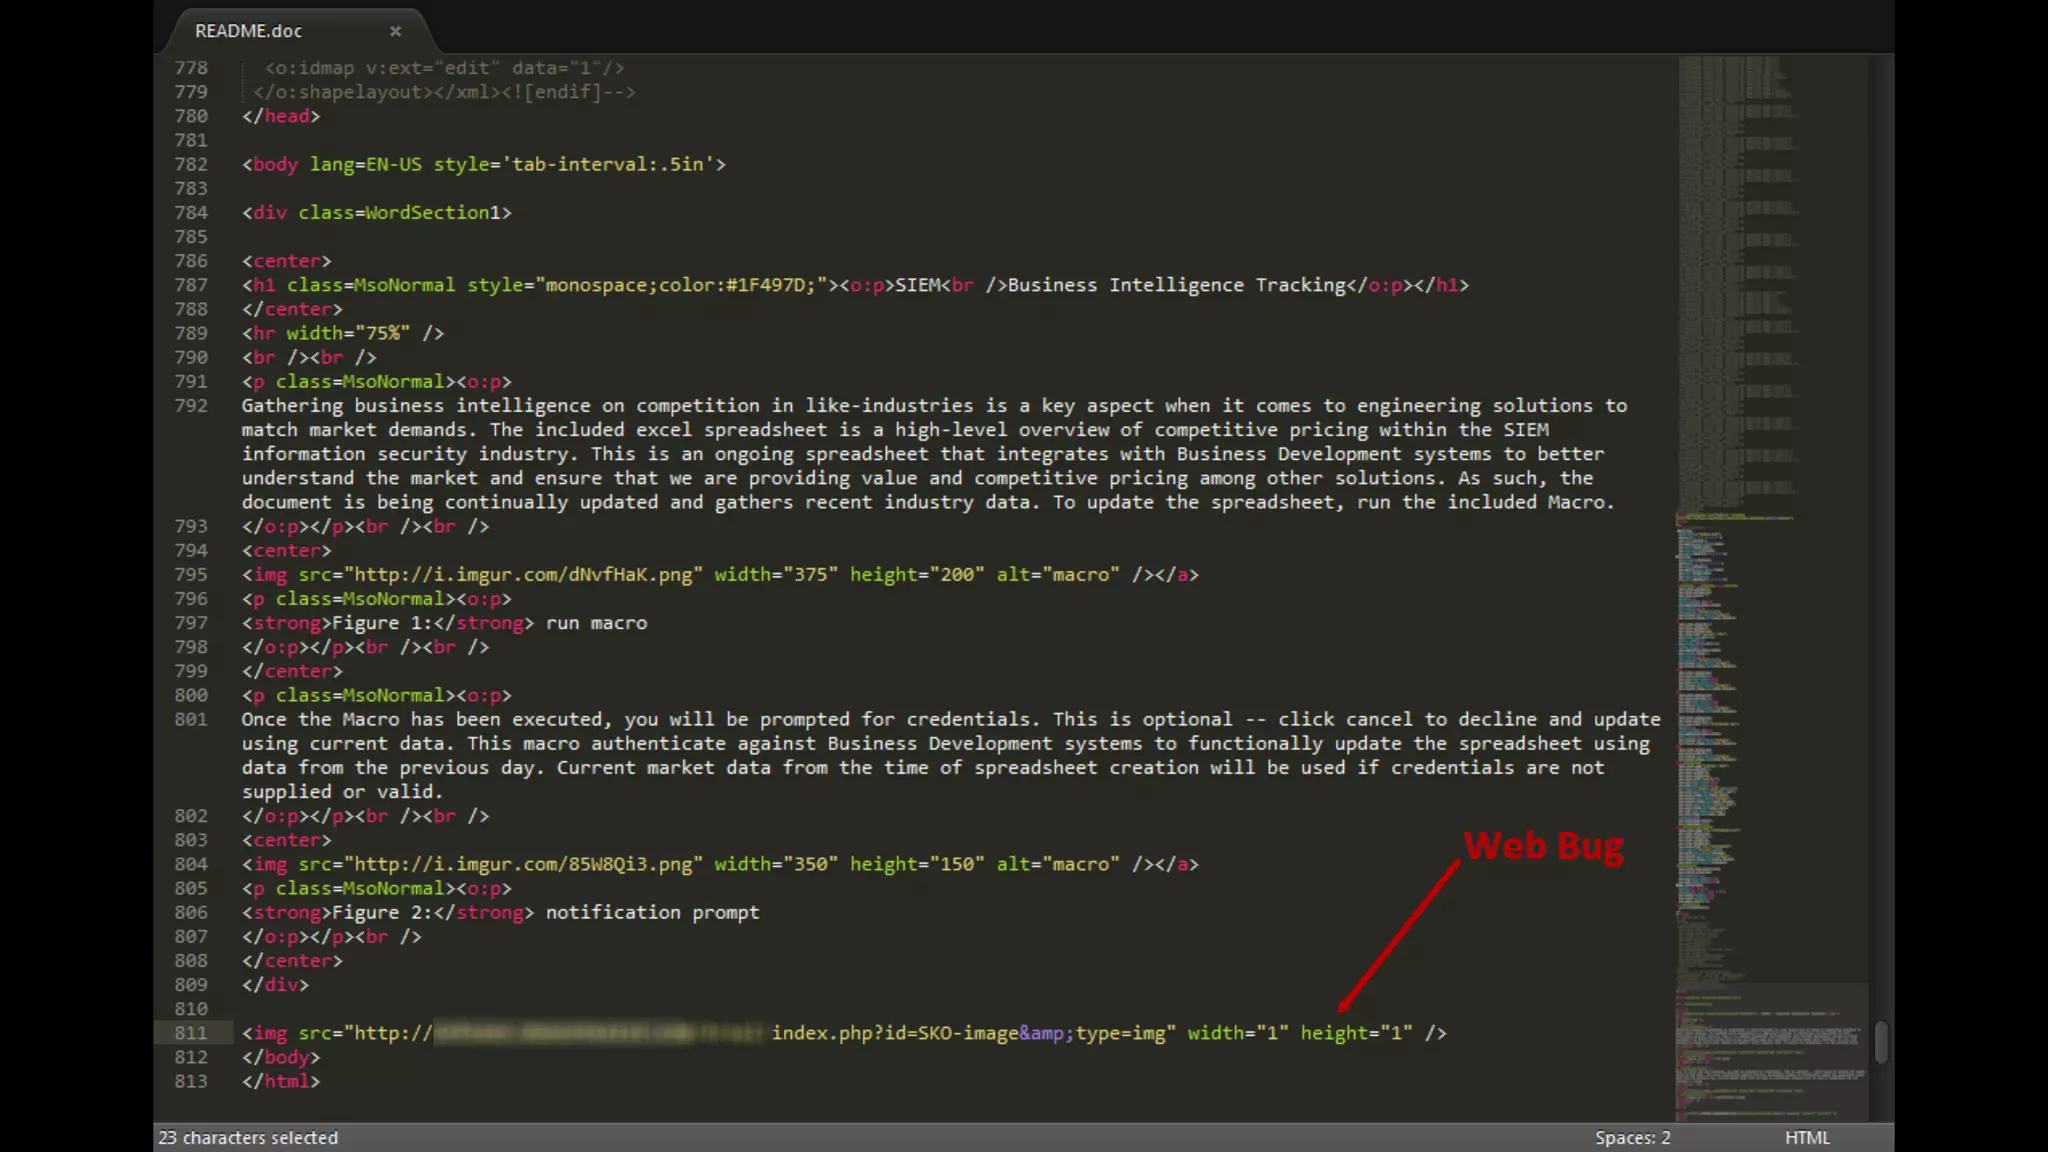Click line number 792 in the gutter
The width and height of the screenshot is (2048, 1152).
click(x=191, y=406)
